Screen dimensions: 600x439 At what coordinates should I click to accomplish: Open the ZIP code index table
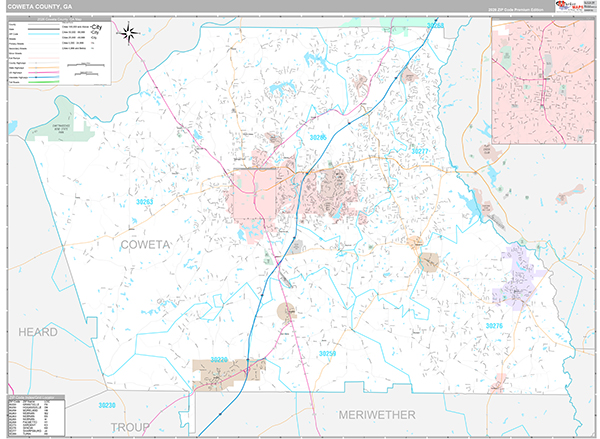pos(36,416)
